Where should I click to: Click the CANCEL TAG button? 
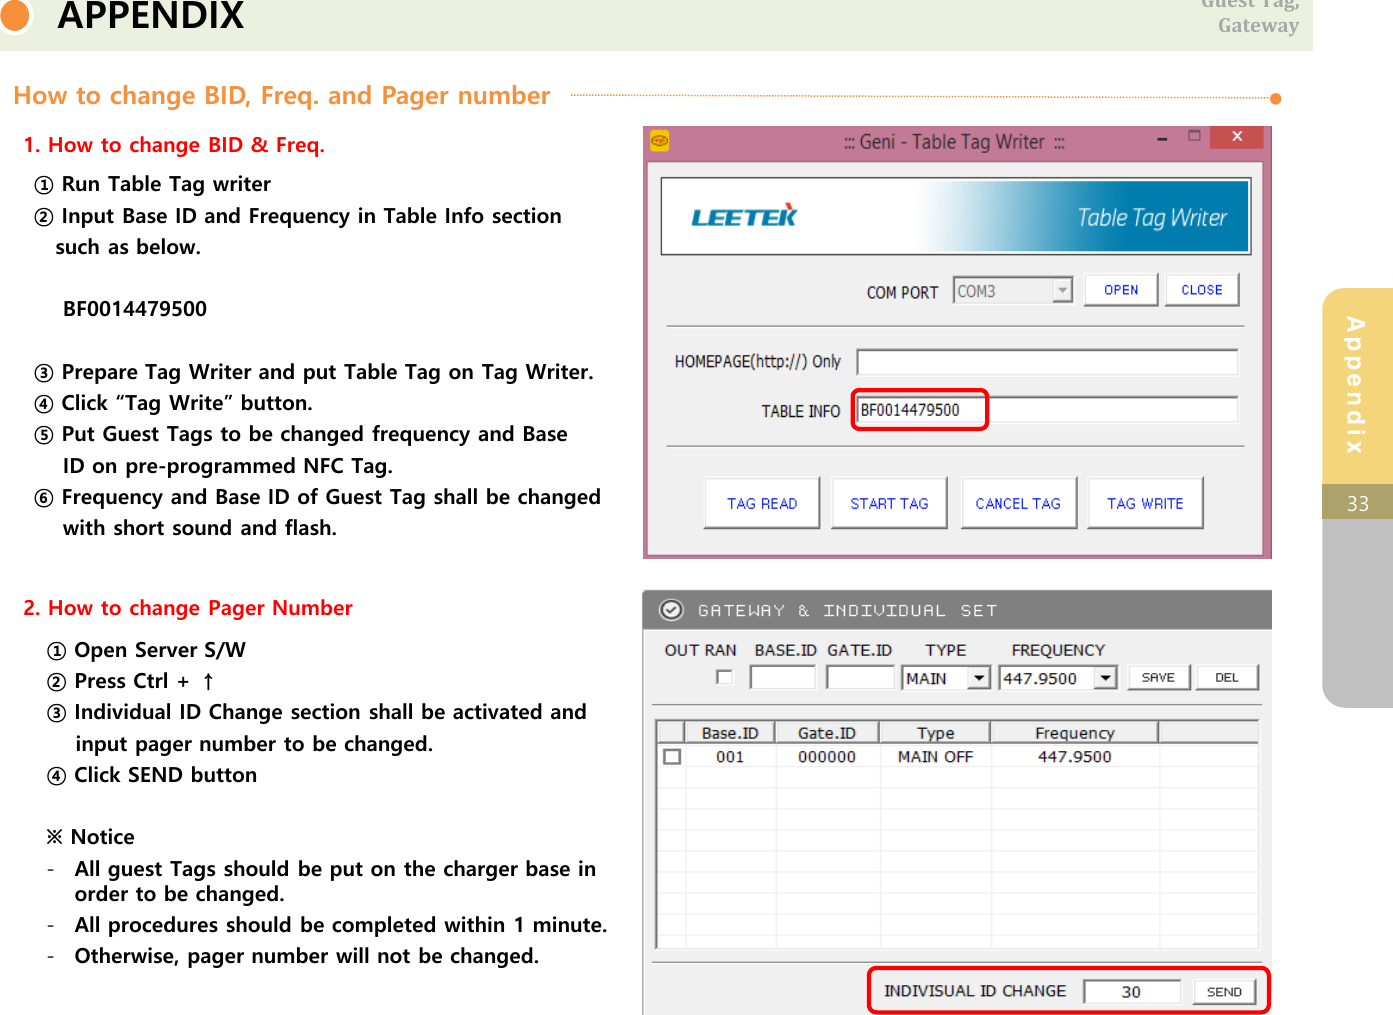tap(1018, 503)
